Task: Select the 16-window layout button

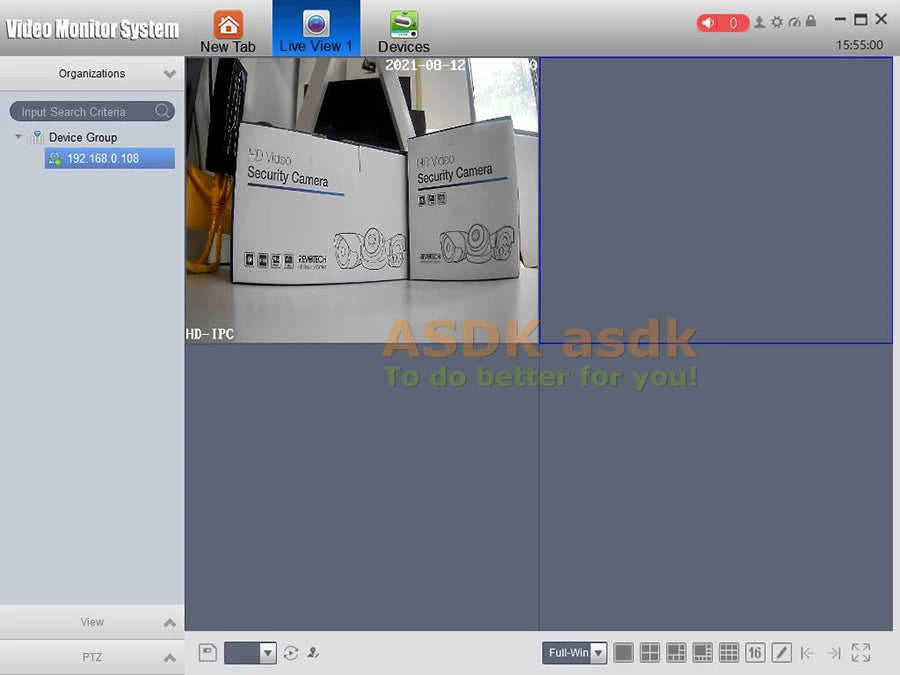Action: [755, 653]
